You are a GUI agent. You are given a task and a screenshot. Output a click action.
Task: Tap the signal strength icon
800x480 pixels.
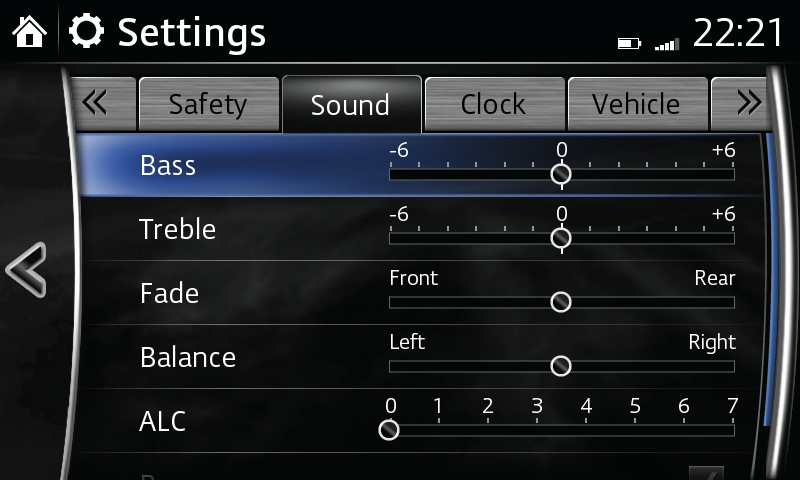tap(666, 43)
